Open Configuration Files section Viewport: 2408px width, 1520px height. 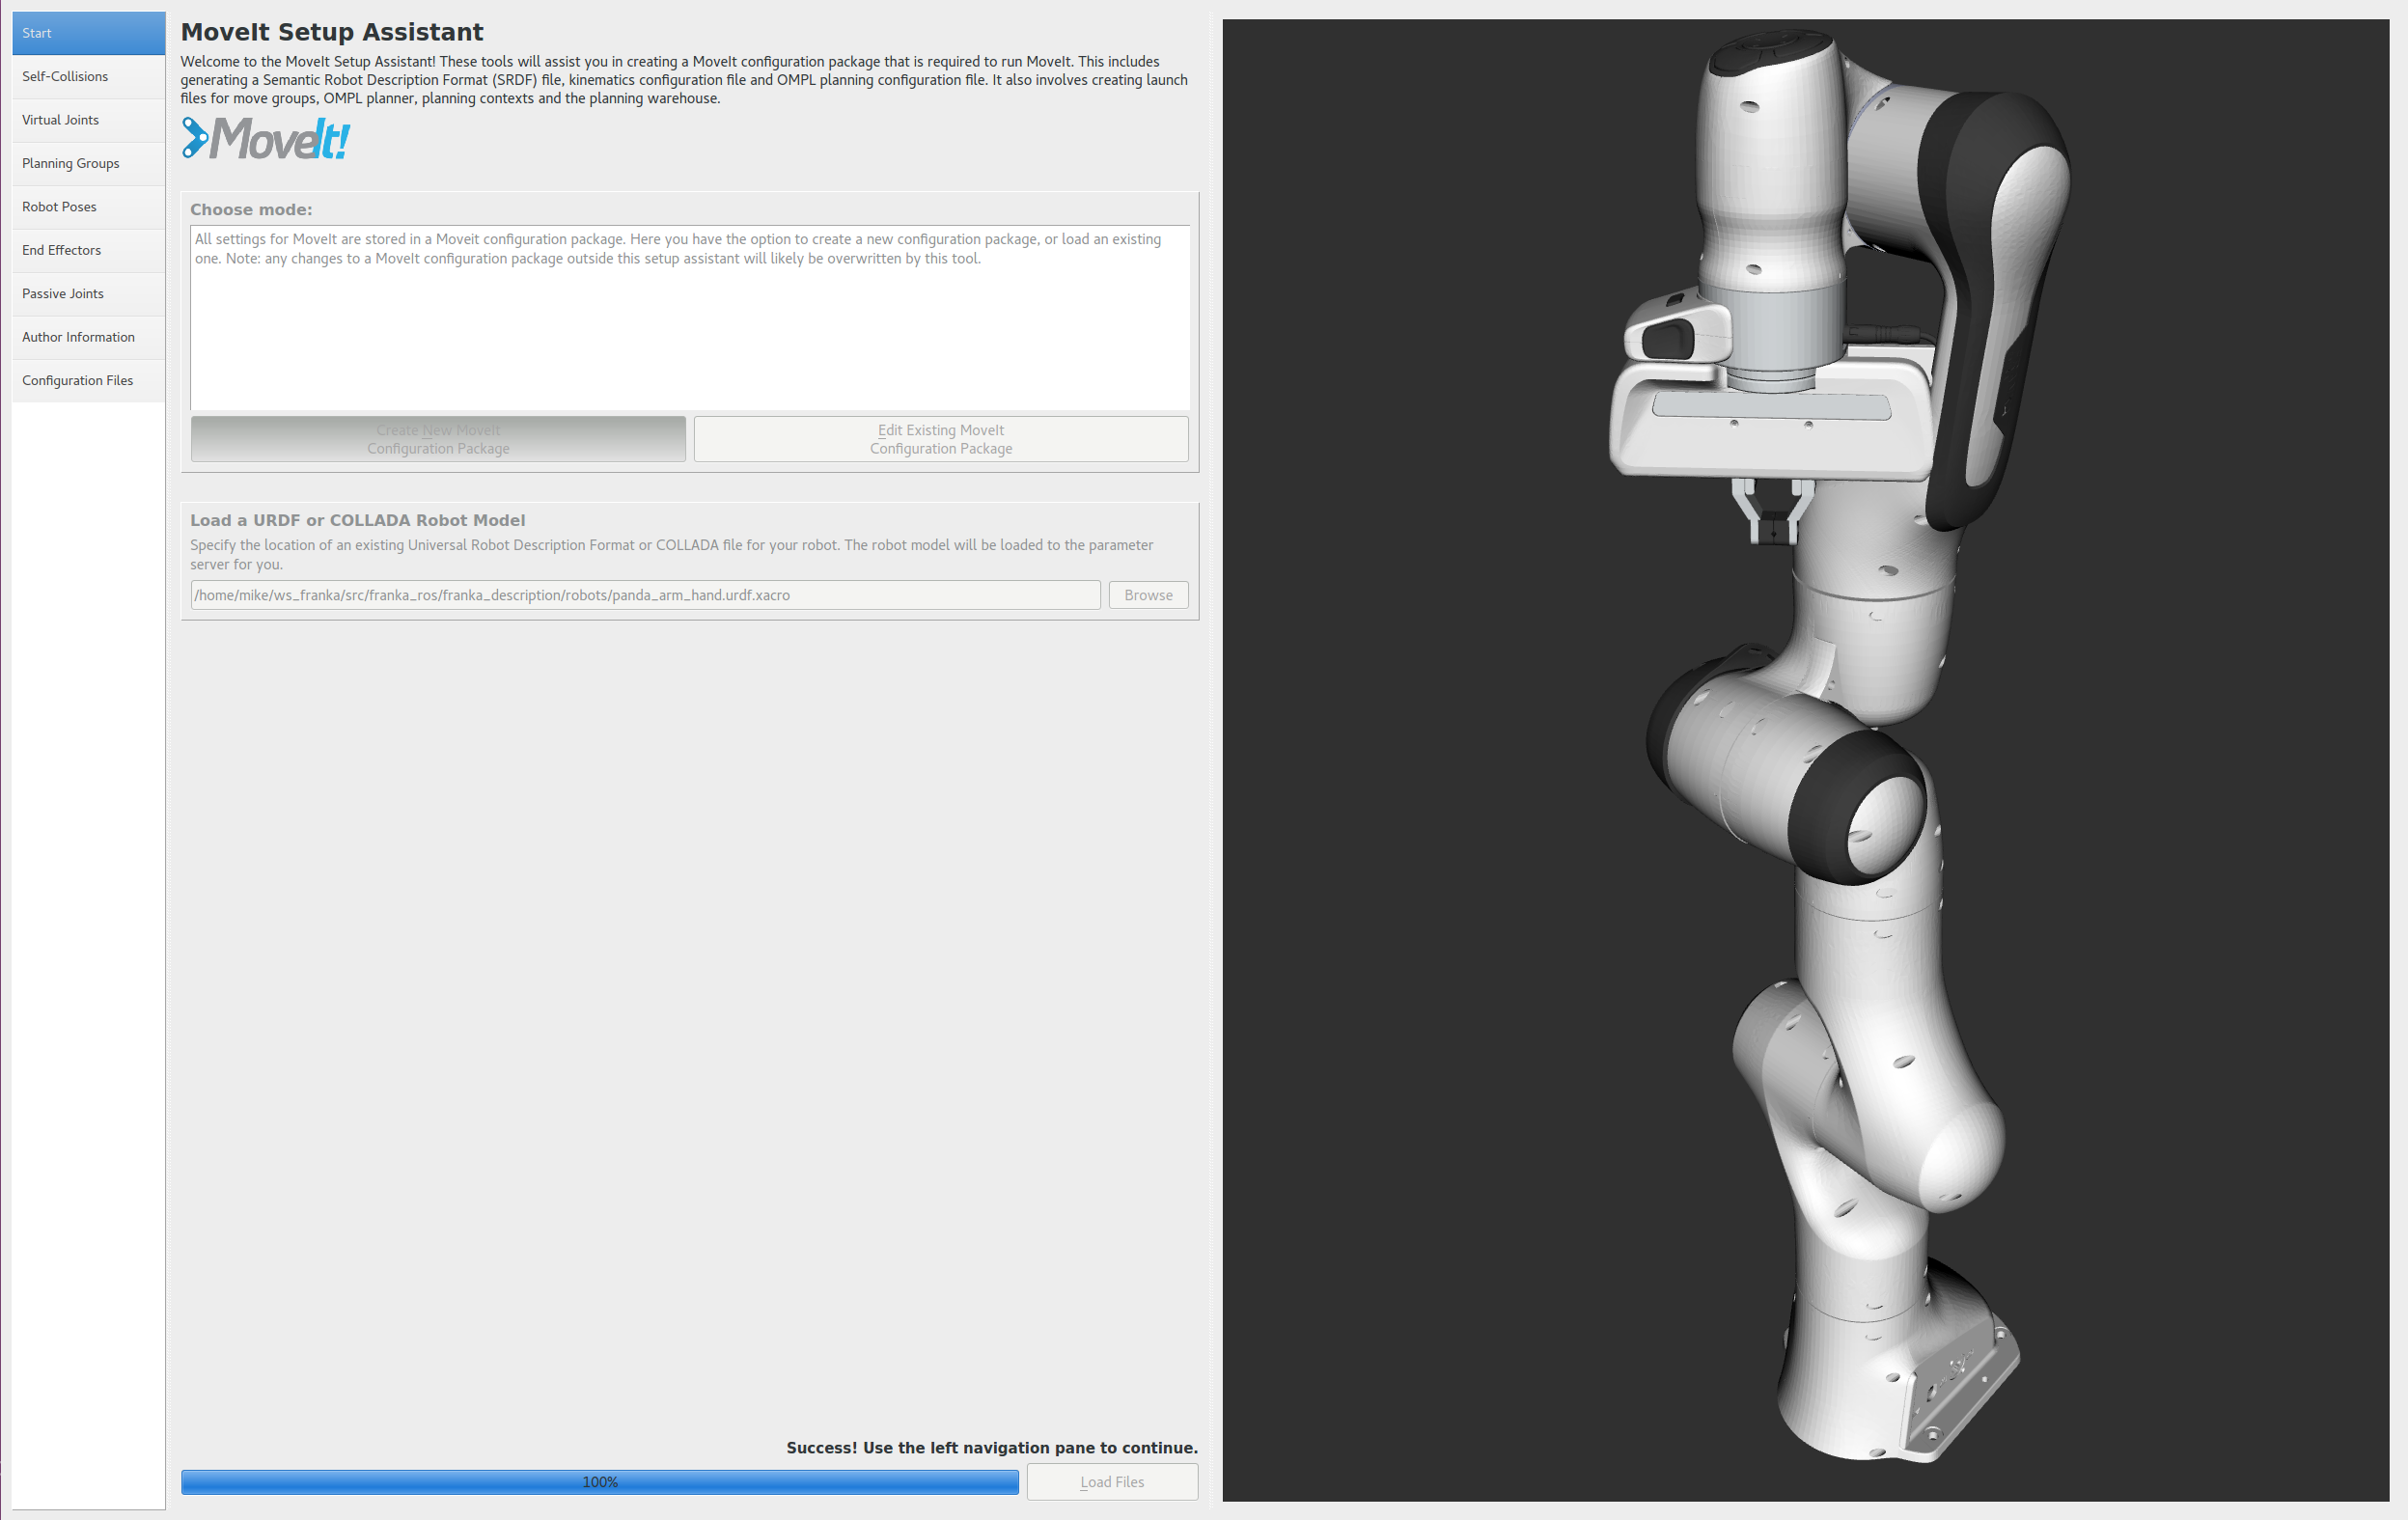(88, 381)
